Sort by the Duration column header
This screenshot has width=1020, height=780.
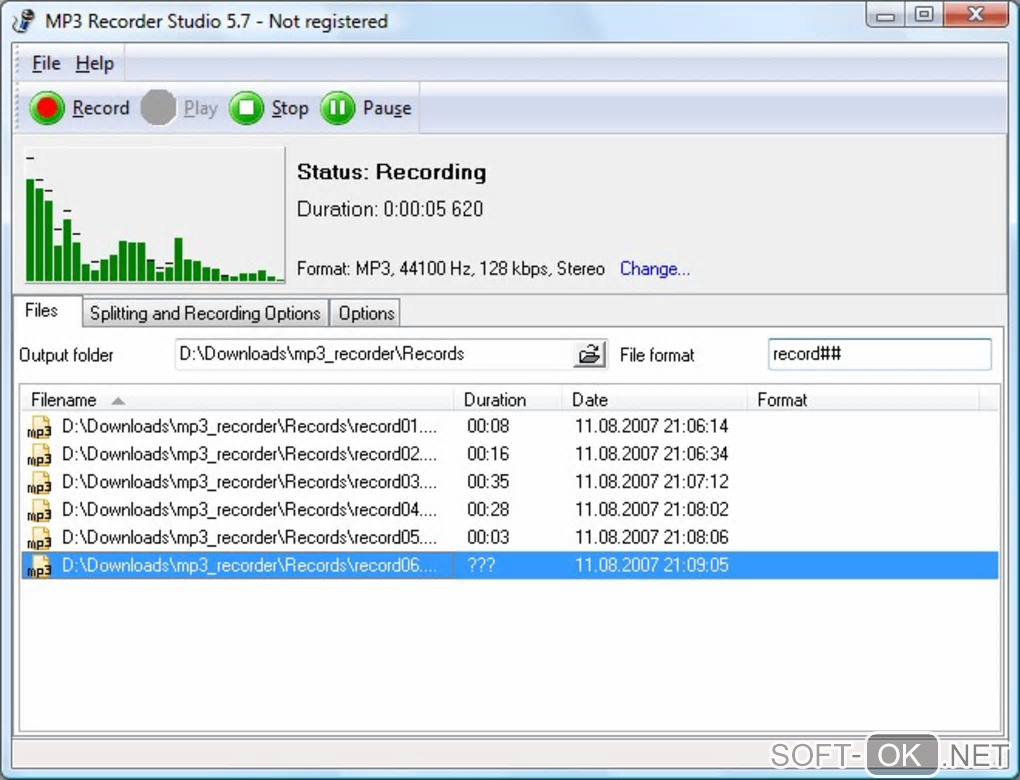507,399
